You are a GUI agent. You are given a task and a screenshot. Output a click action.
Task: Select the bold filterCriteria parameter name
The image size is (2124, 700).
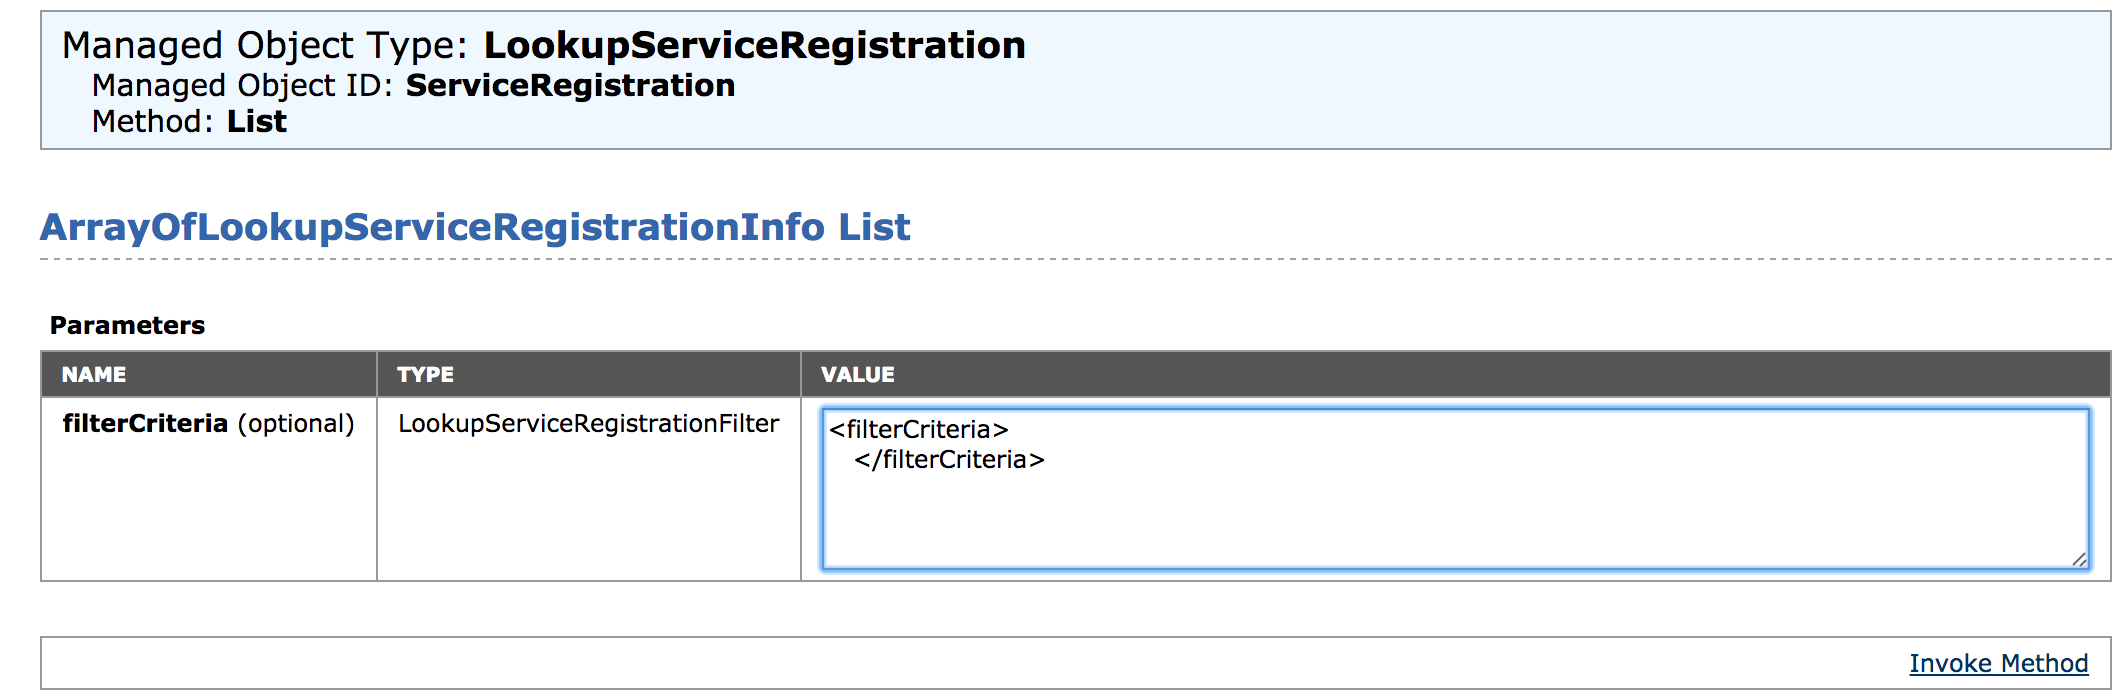(x=145, y=423)
